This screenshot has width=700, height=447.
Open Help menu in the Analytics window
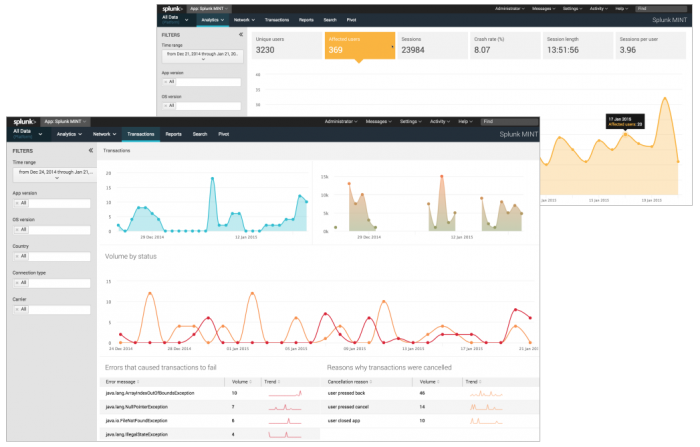[x=621, y=8]
